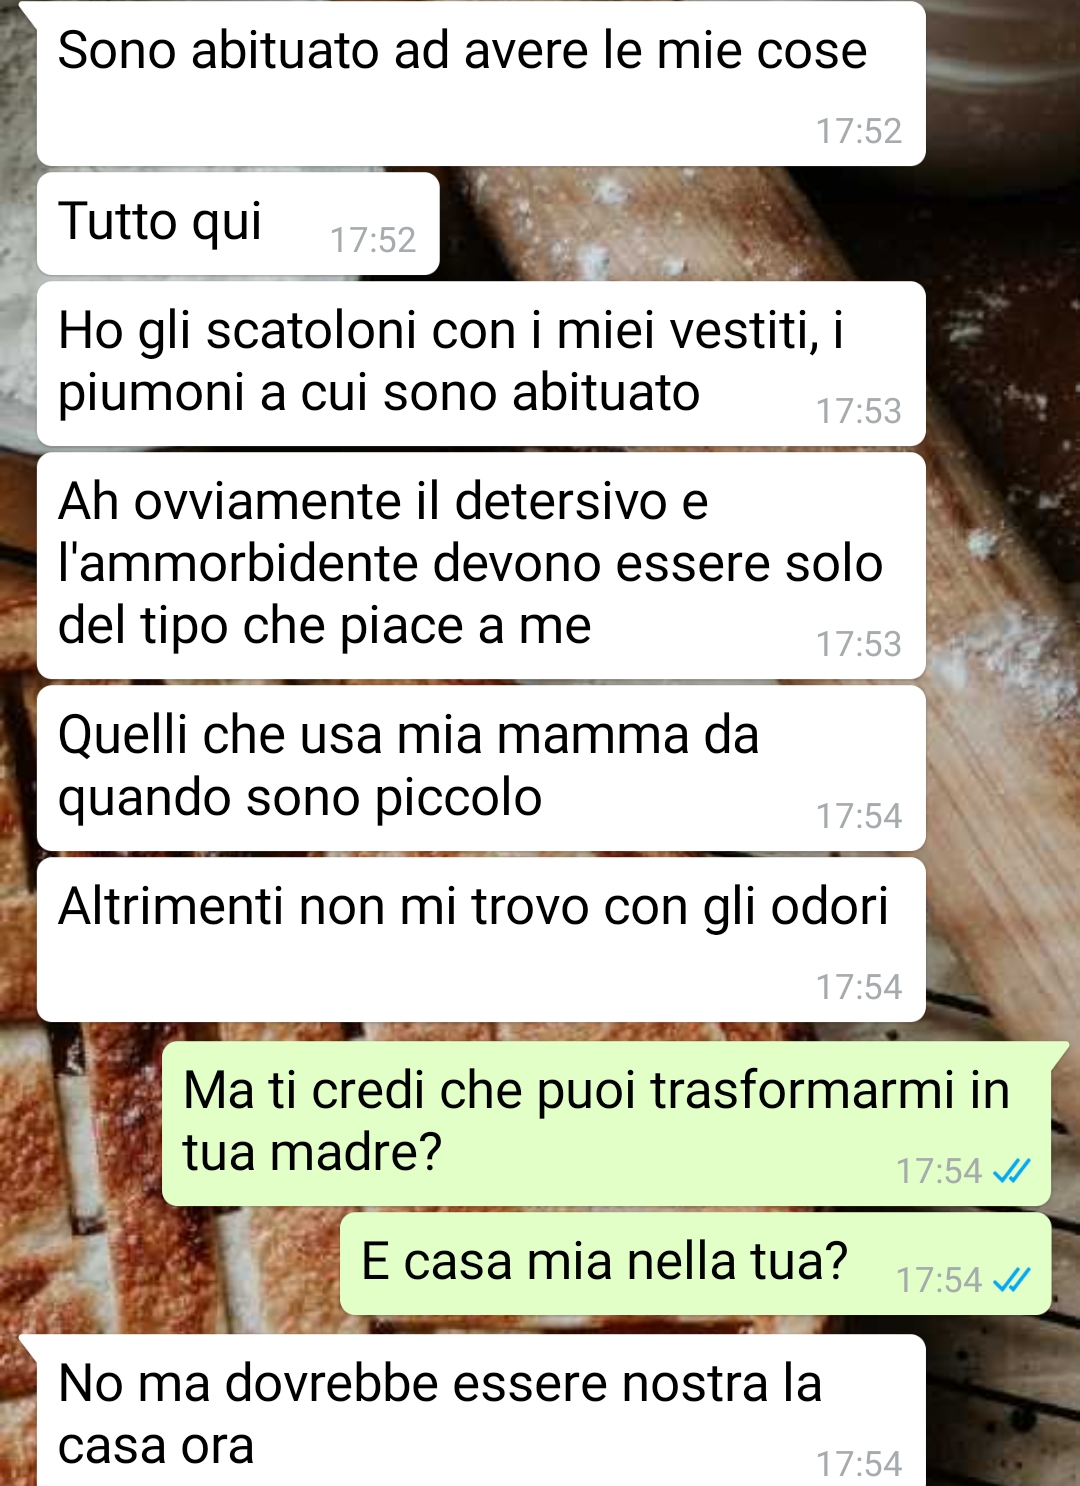Tap message 'Sono abituato ad avere le mie cose'
The width and height of the screenshot is (1080, 1486).
tap(481, 84)
